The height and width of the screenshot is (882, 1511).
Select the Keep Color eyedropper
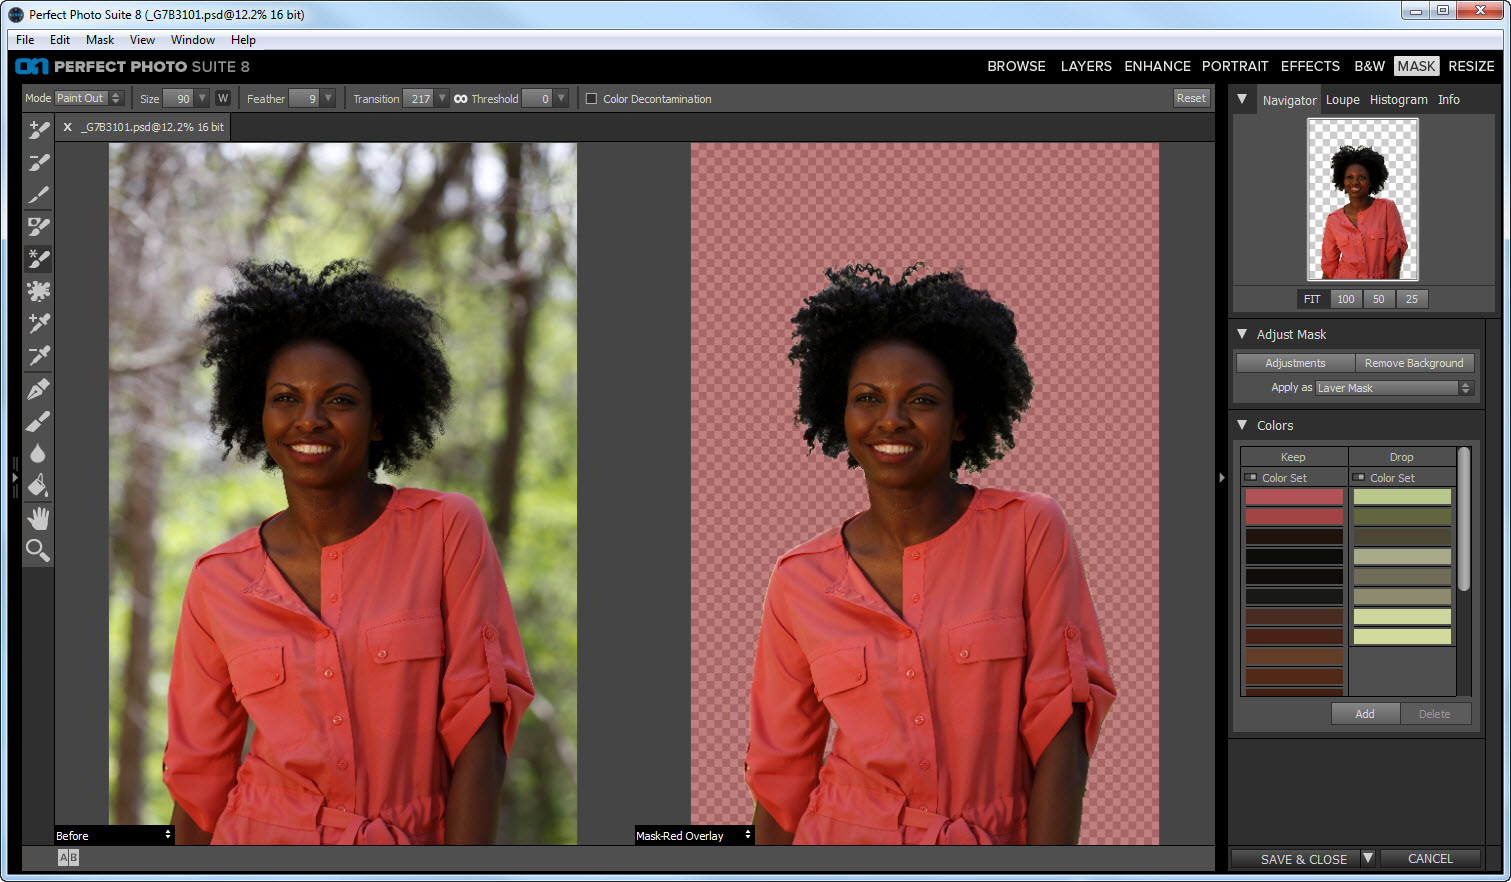click(x=38, y=323)
